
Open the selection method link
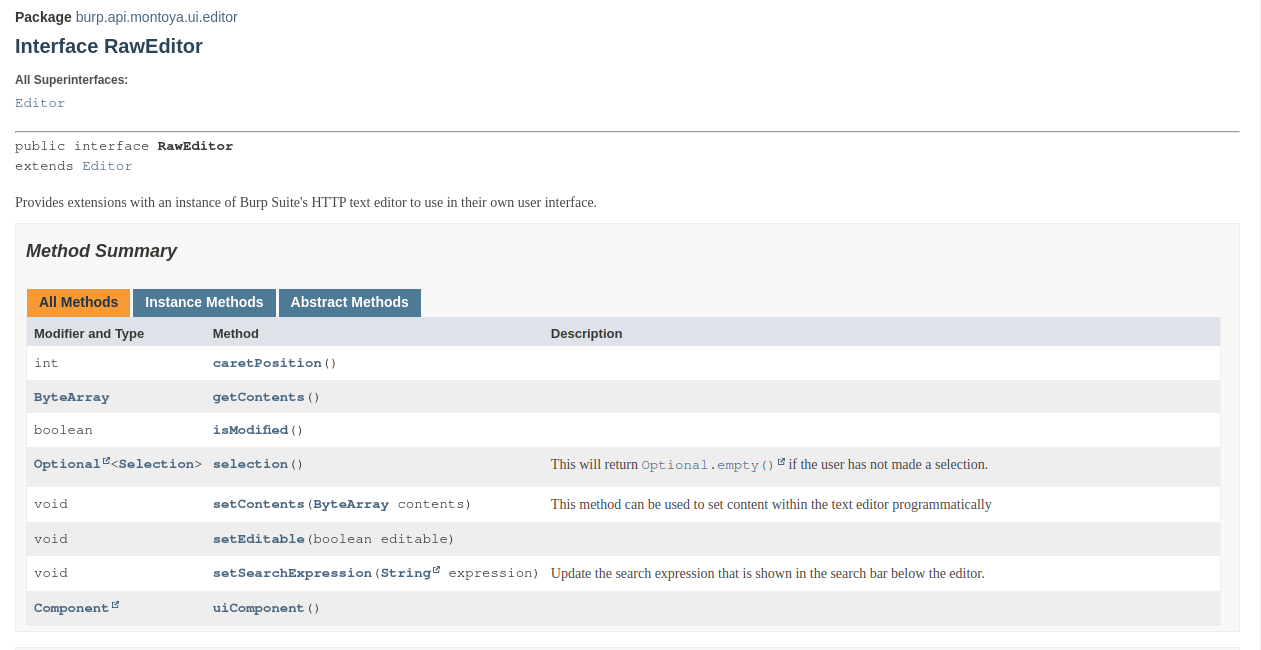[x=250, y=464]
